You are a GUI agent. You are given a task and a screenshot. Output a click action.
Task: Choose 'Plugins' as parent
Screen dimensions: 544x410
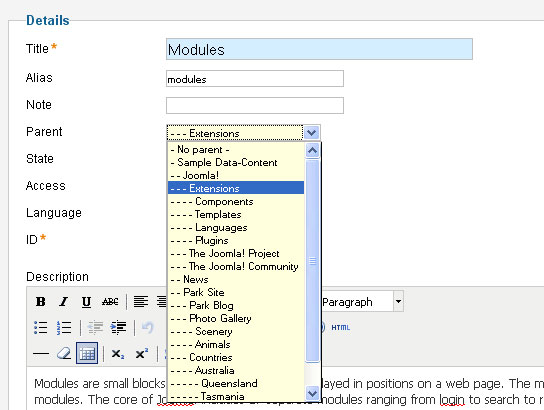[236, 240]
